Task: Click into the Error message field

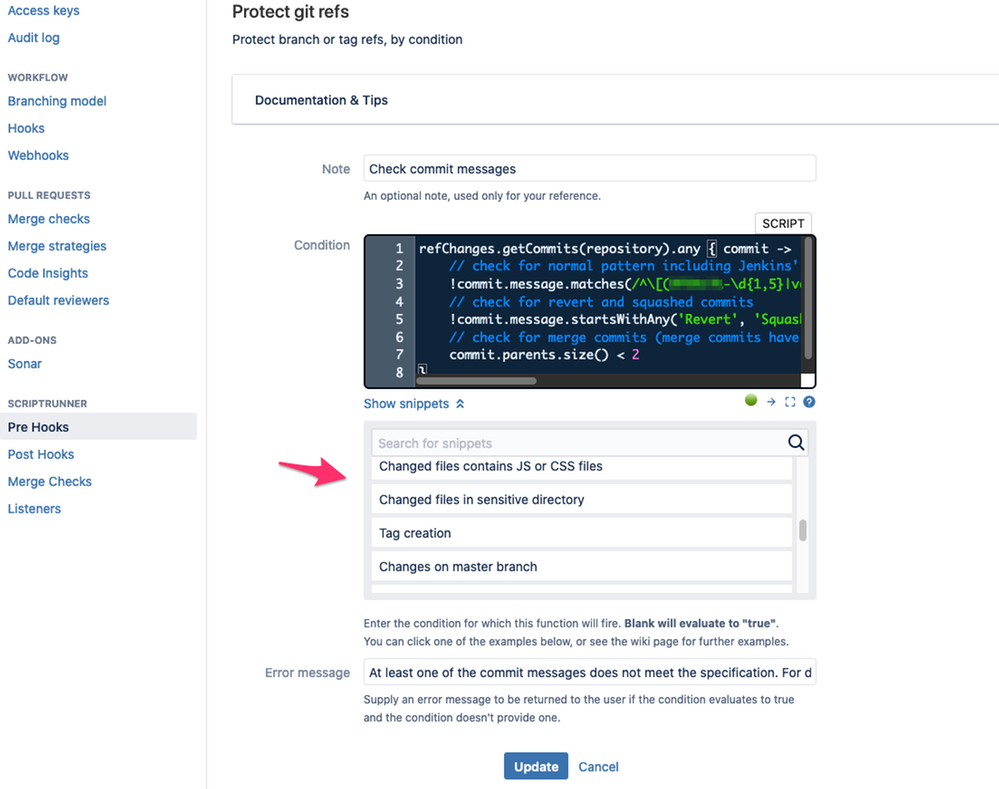Action: tap(589, 672)
